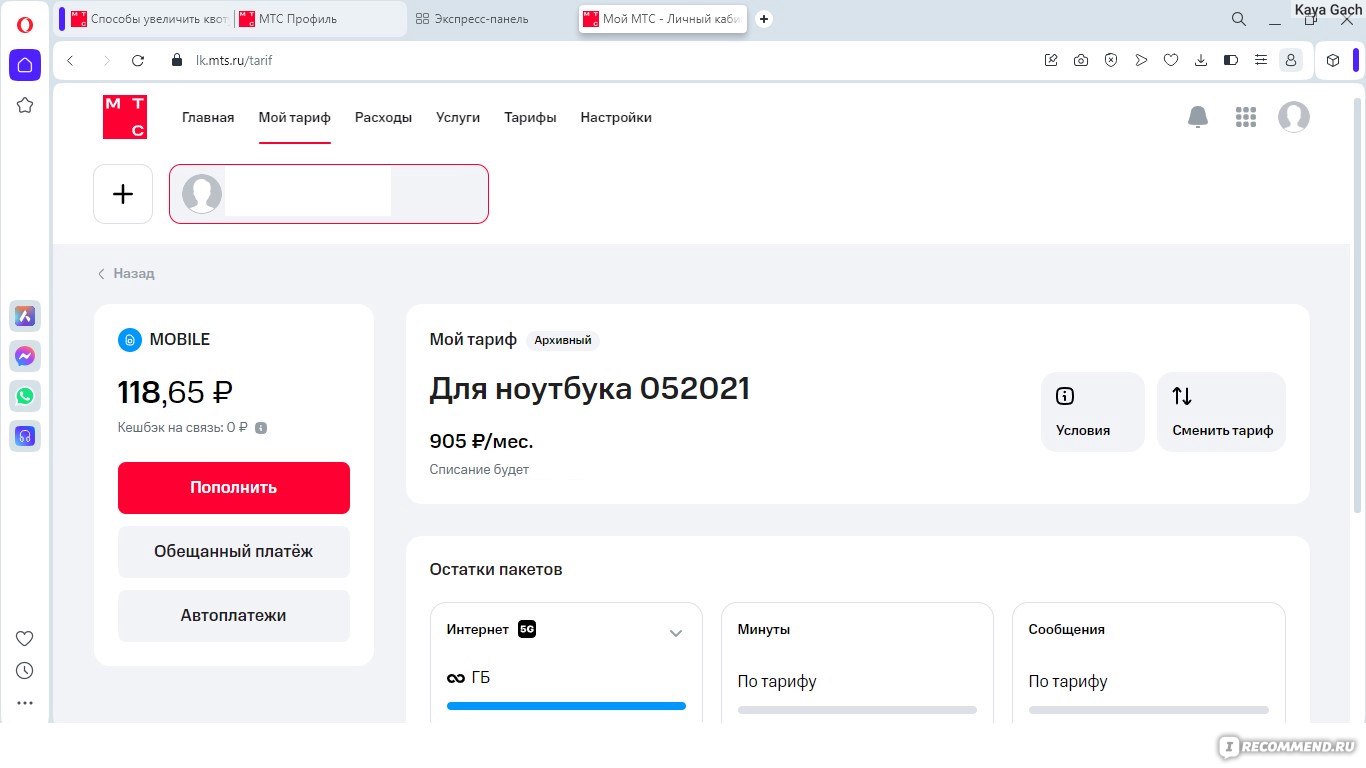
Task: Click the Интернет blue progress bar
Action: click(x=566, y=706)
